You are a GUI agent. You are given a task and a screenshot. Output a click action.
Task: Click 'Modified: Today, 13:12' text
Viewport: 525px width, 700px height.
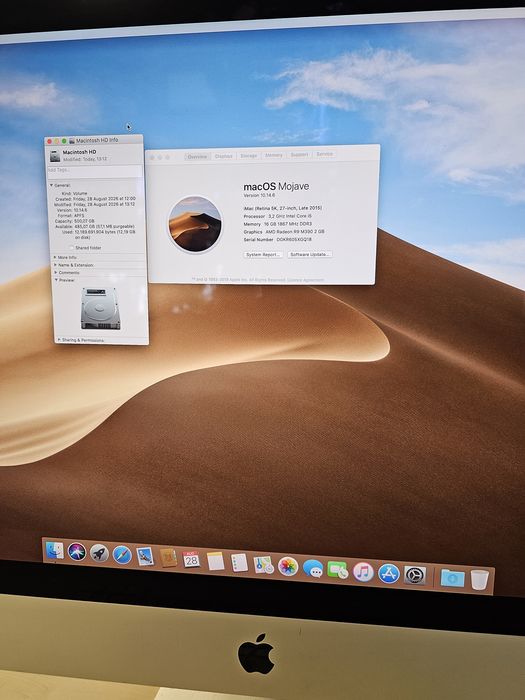85,159
